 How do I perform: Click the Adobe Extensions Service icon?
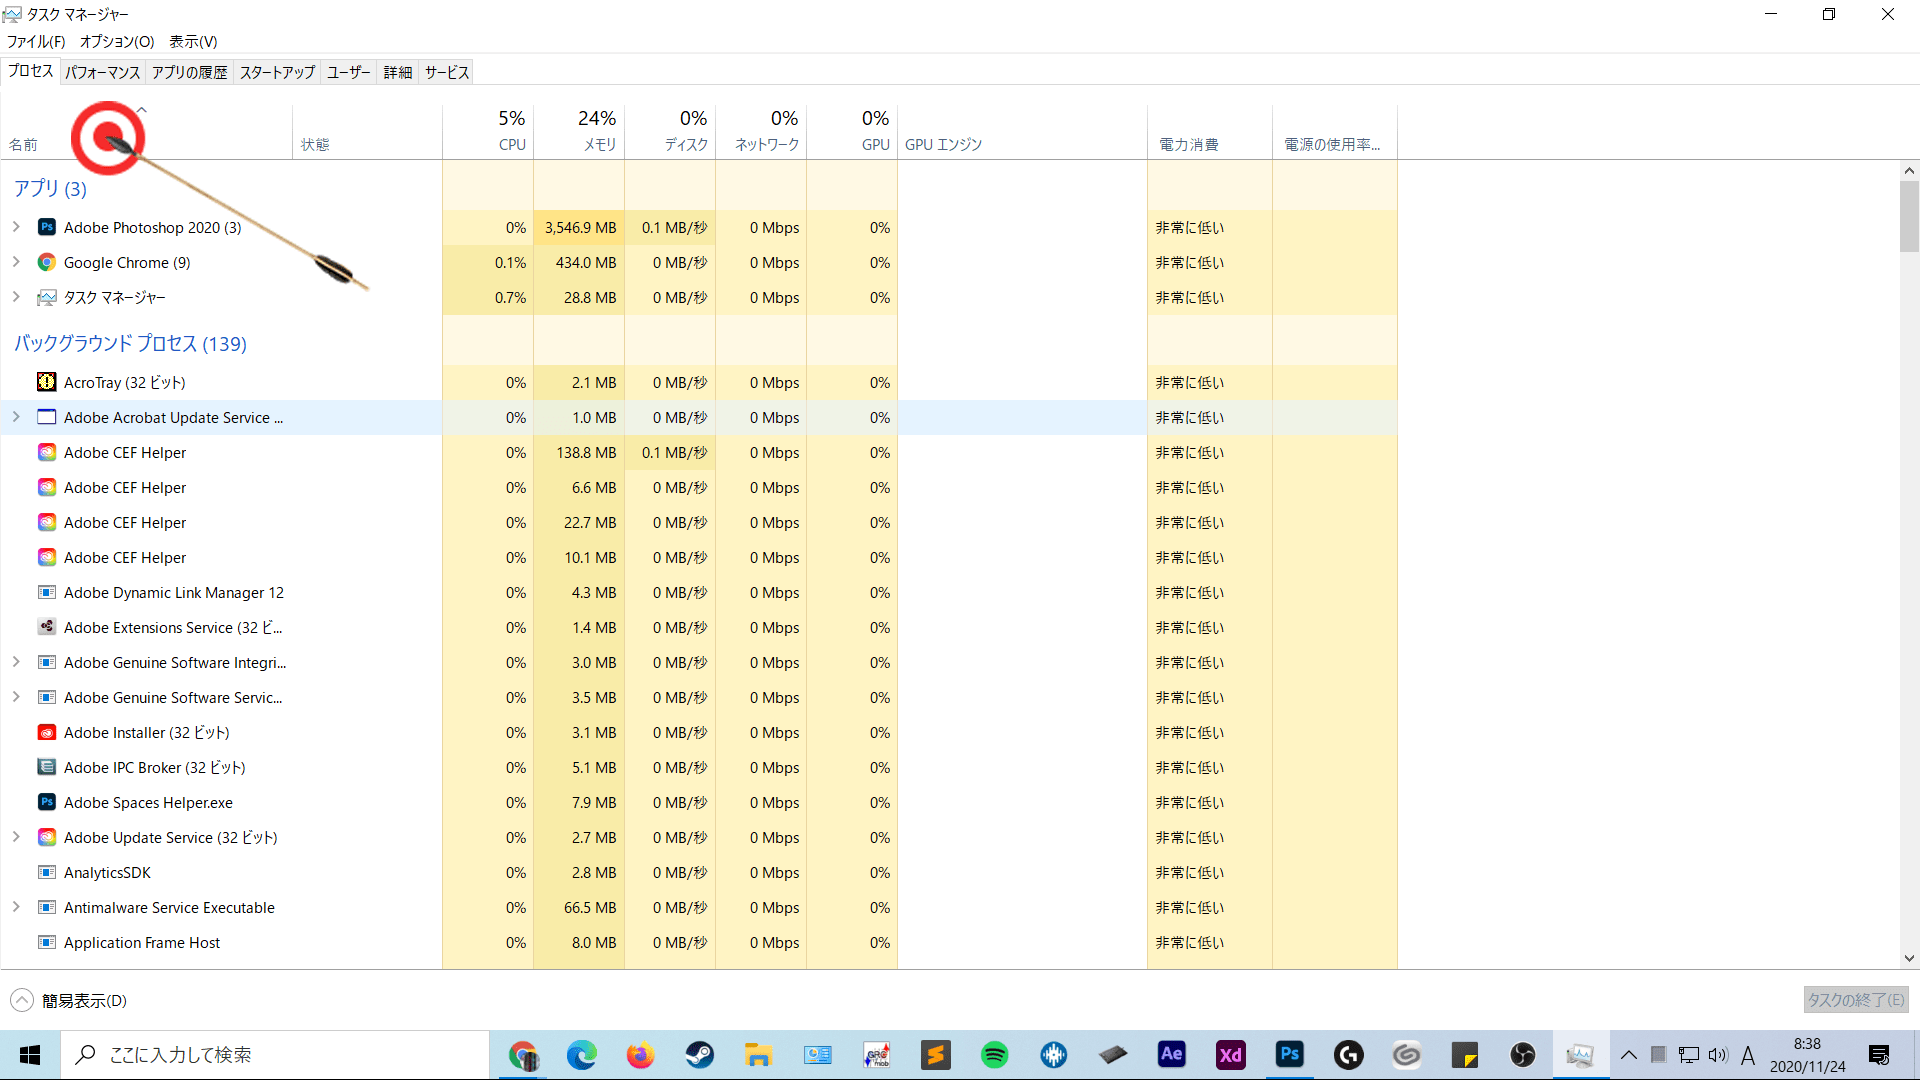[x=47, y=627]
